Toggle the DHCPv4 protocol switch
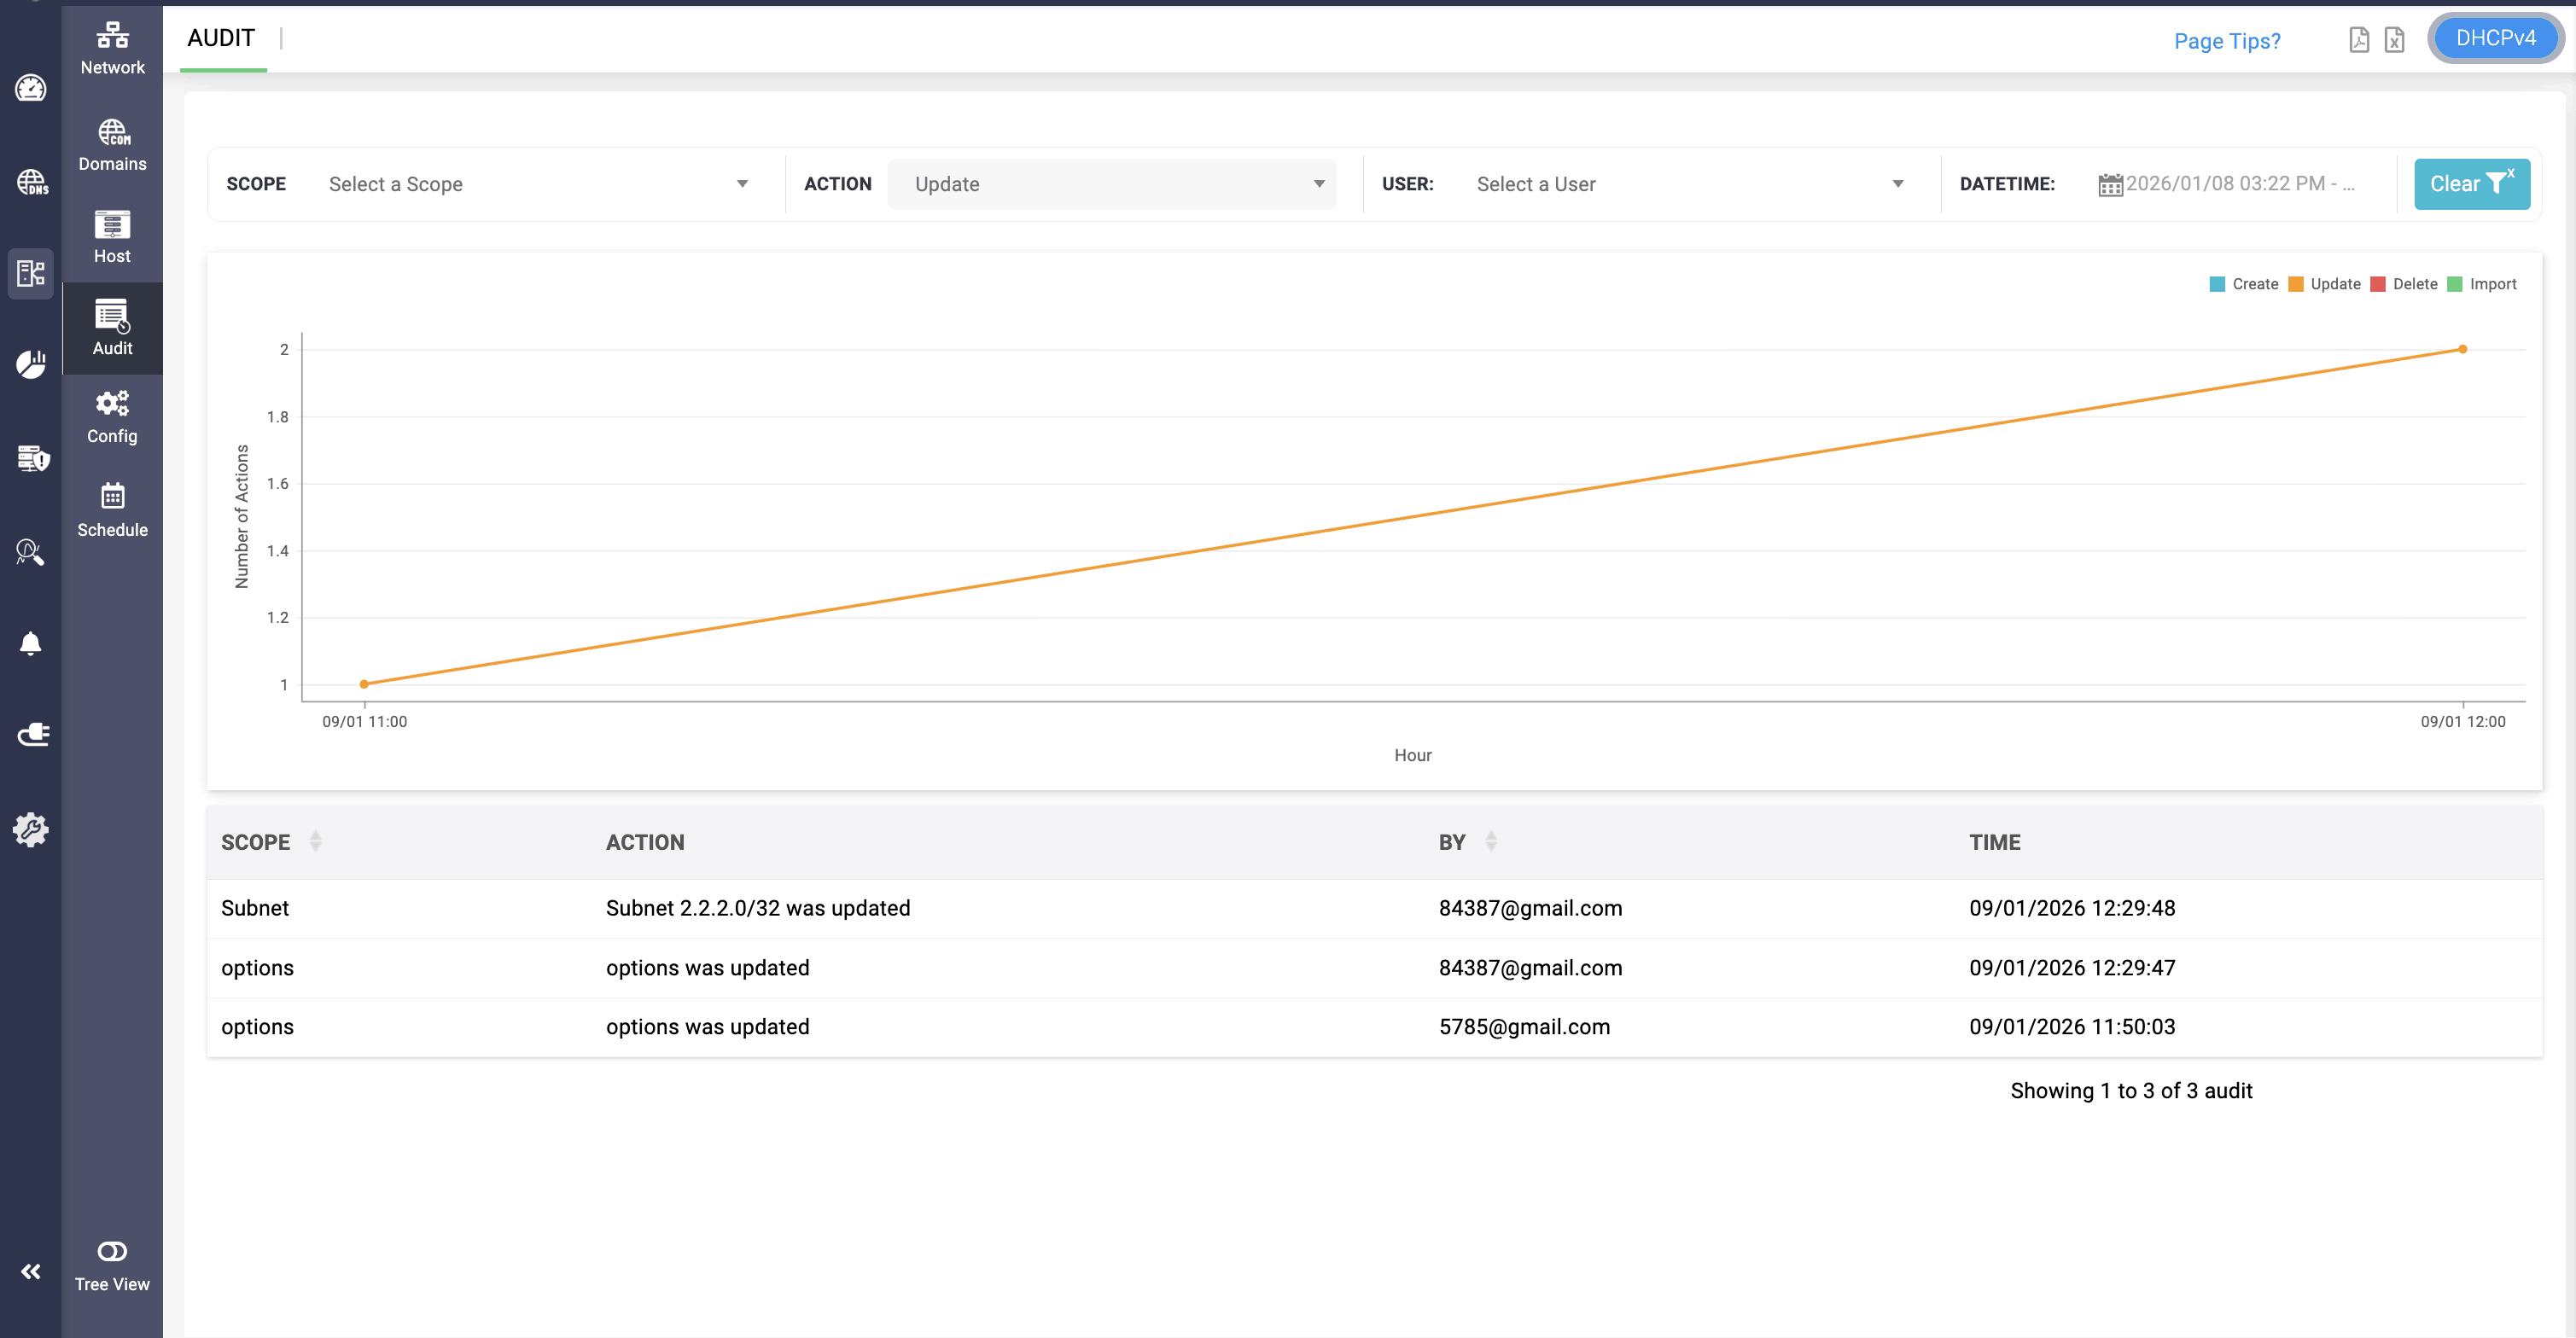 2495,39
